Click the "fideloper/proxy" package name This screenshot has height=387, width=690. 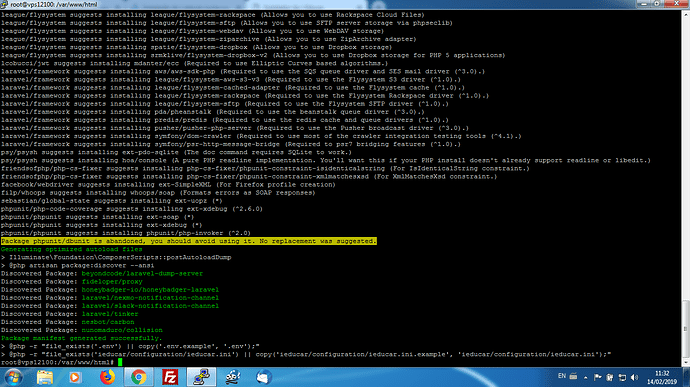click(x=112, y=282)
